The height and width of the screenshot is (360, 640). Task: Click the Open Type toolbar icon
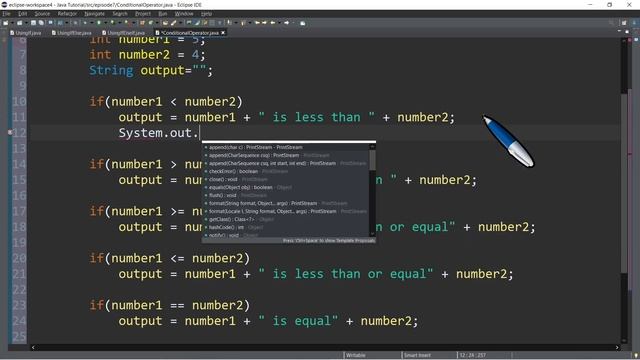165,23
